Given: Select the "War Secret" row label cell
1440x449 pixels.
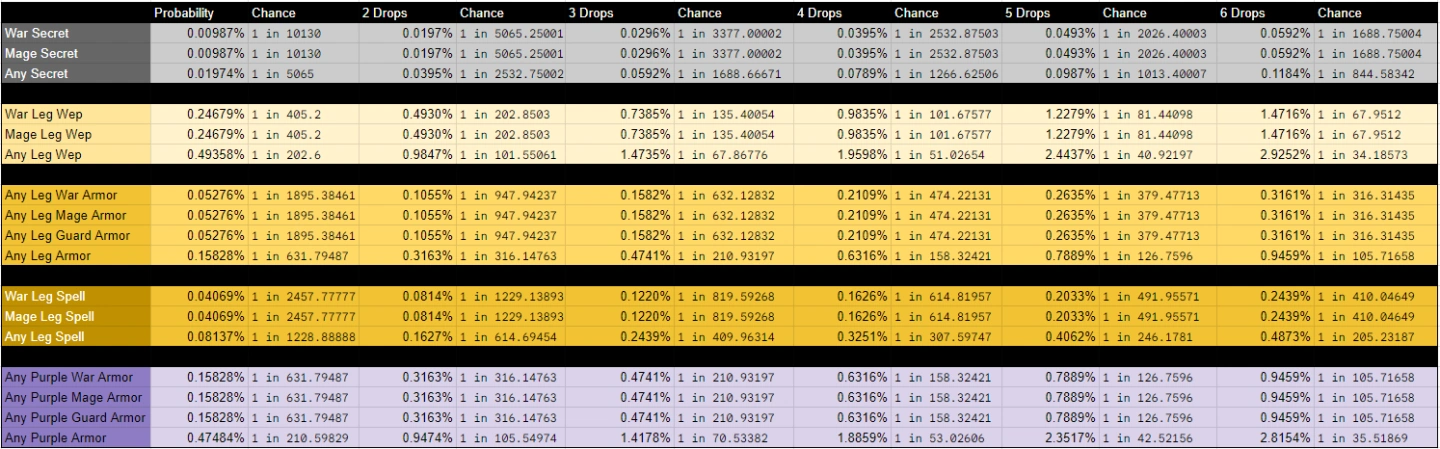Looking at the screenshot, I should click(76, 33).
